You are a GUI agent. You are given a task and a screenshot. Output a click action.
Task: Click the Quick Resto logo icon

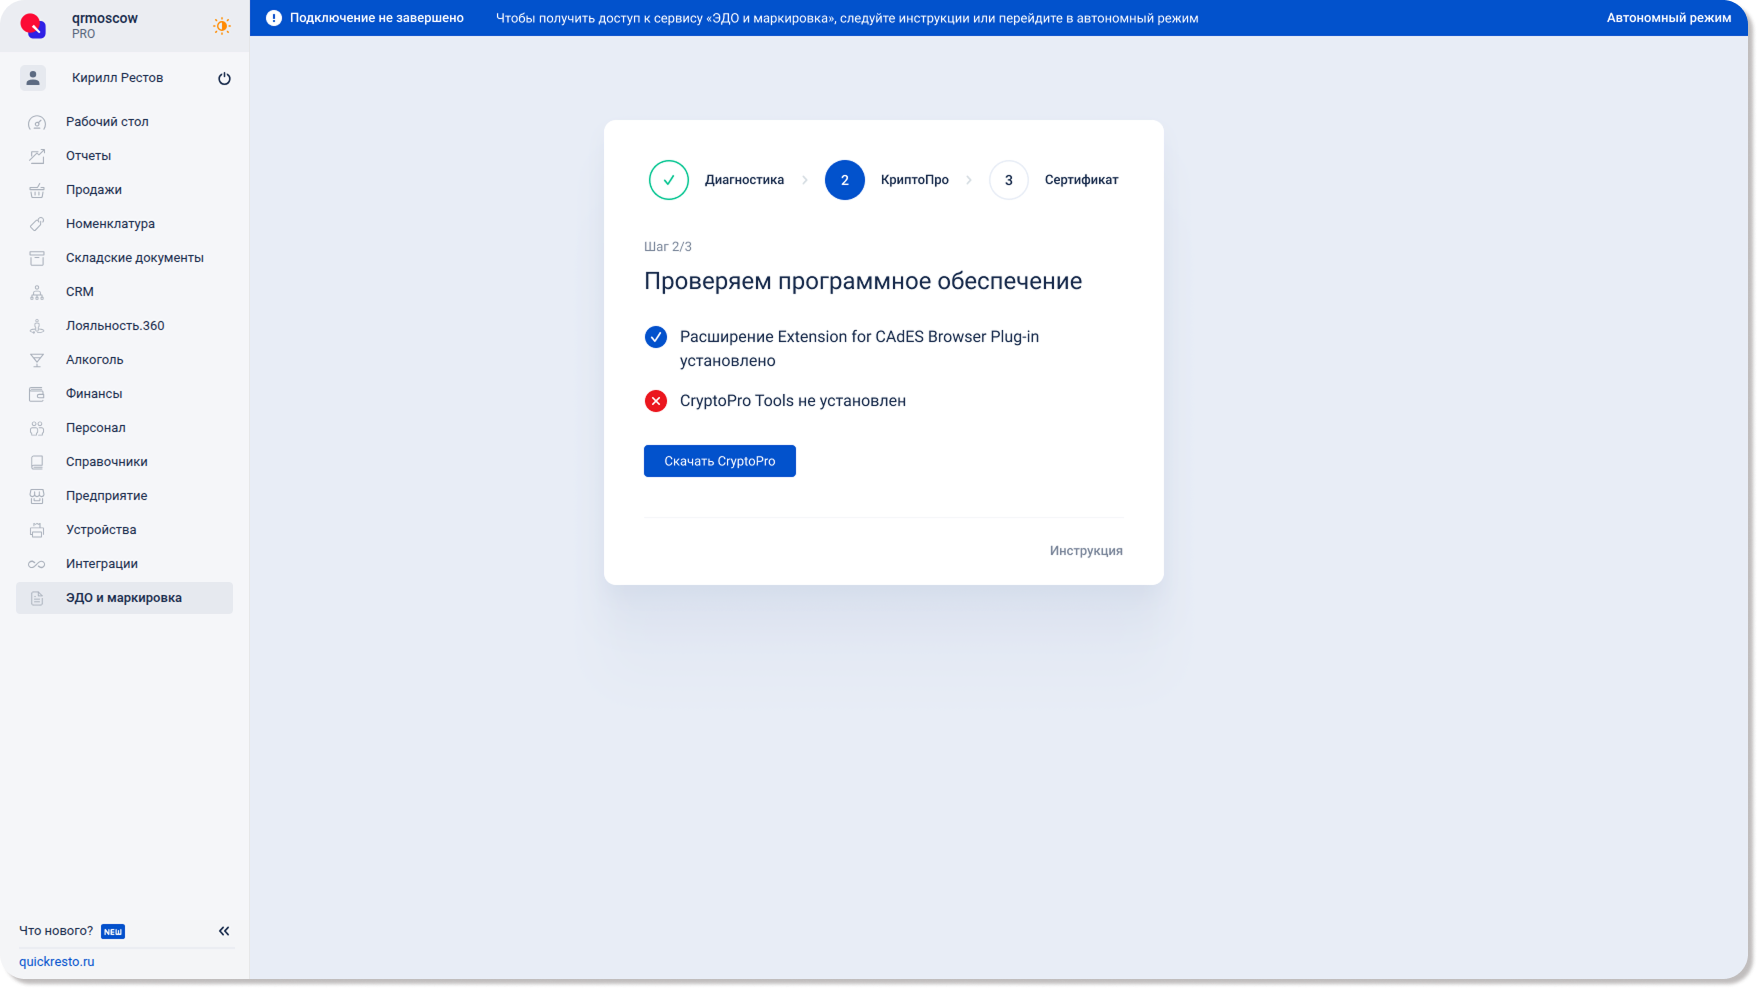(33, 25)
